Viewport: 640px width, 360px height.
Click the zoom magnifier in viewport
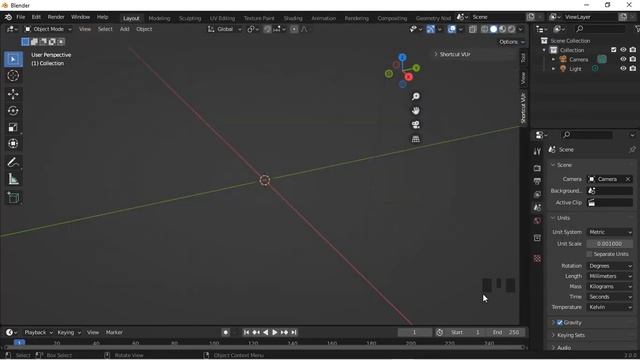[416, 96]
